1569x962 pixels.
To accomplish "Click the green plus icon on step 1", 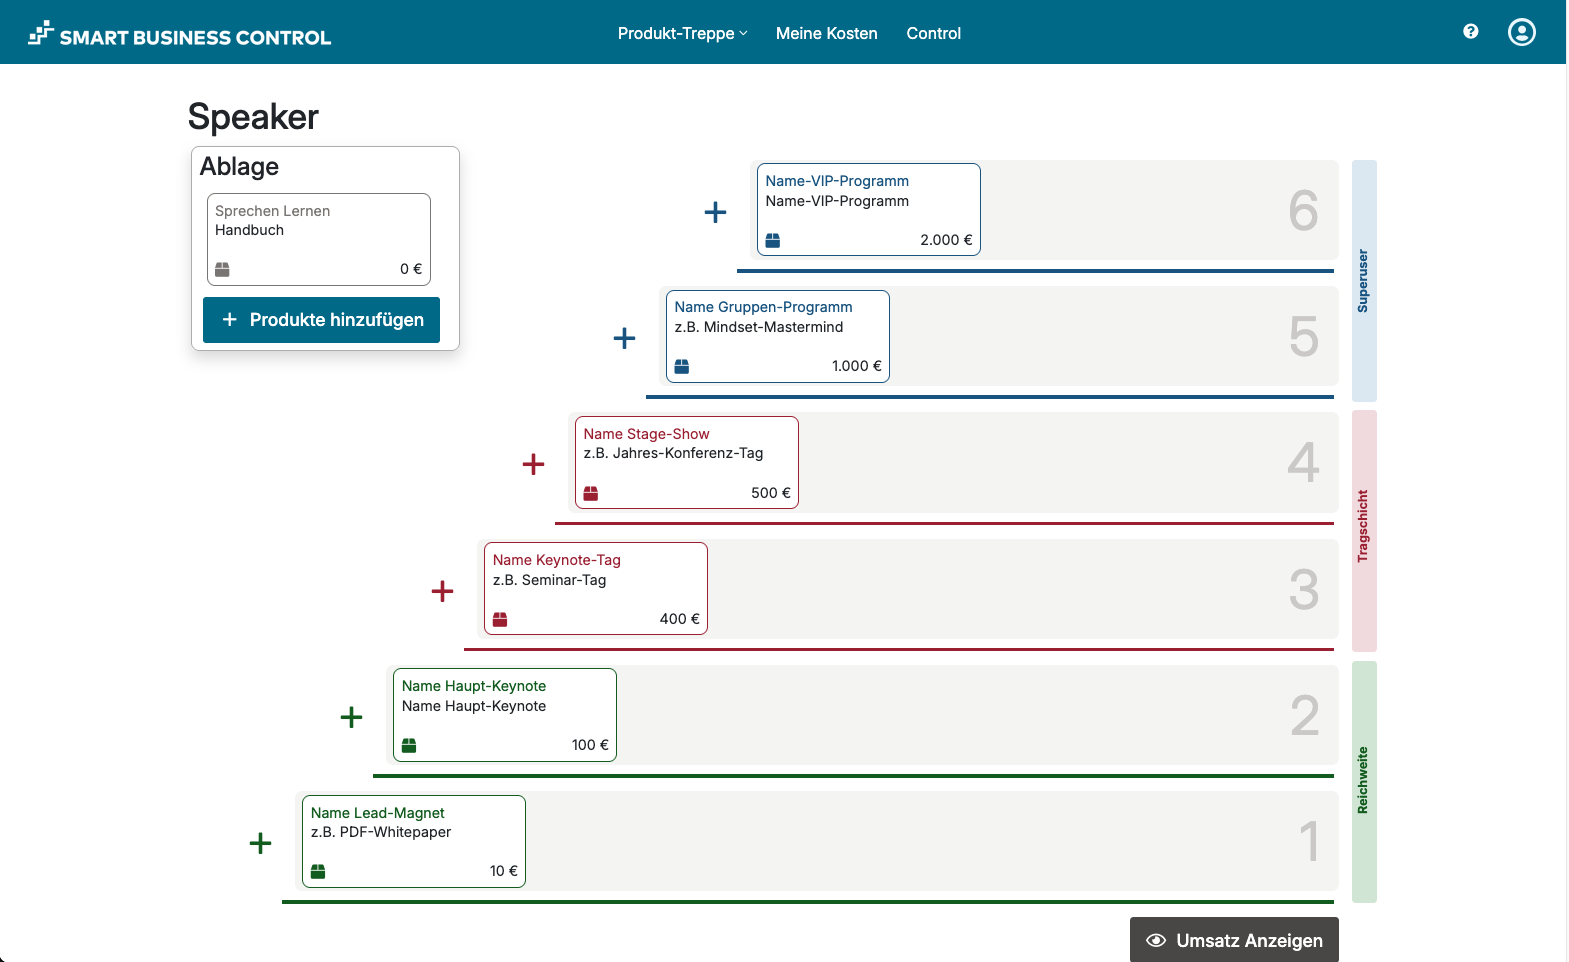I will (x=260, y=843).
